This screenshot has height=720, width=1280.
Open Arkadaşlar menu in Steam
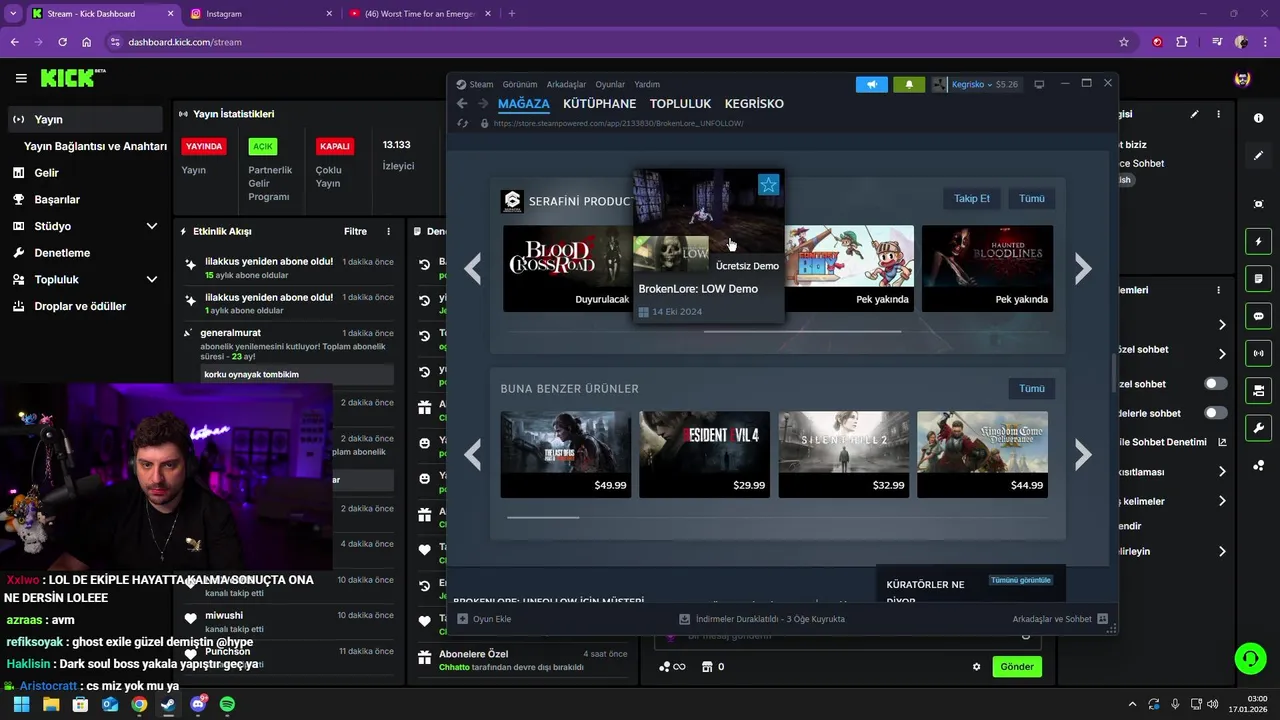(566, 85)
